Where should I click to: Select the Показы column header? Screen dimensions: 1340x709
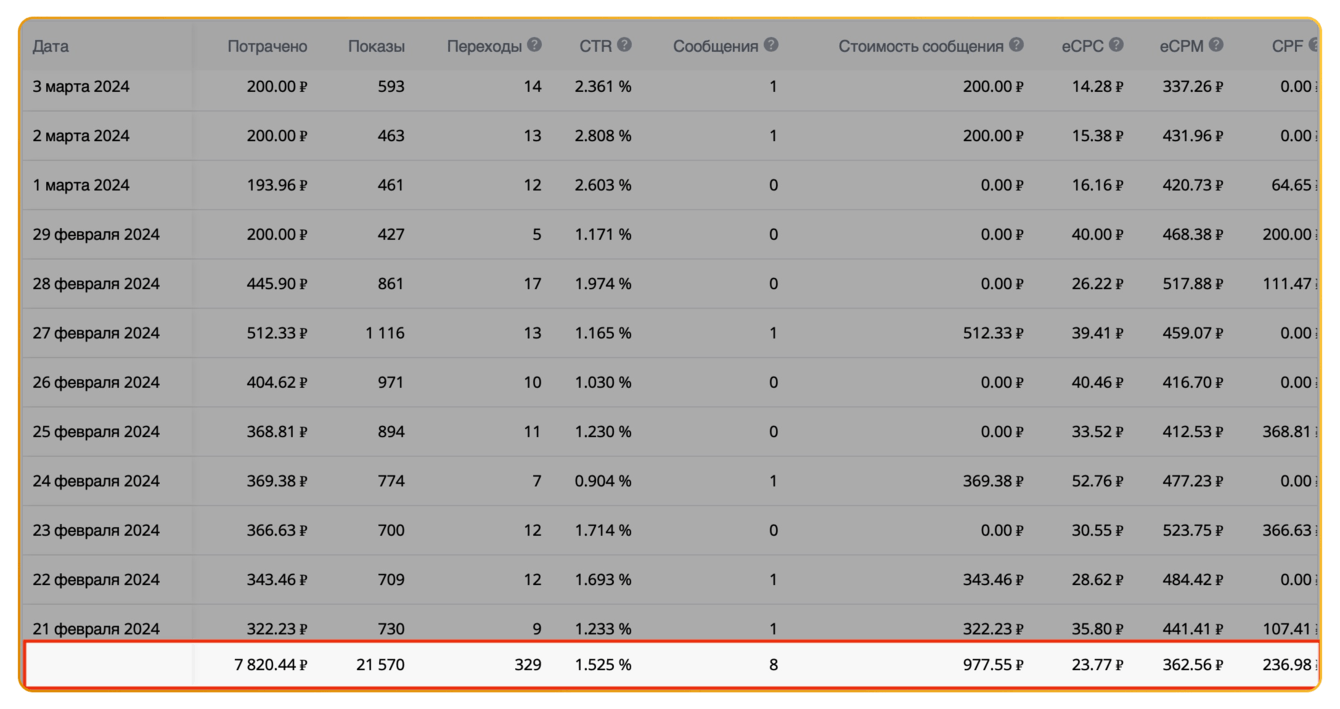point(376,46)
